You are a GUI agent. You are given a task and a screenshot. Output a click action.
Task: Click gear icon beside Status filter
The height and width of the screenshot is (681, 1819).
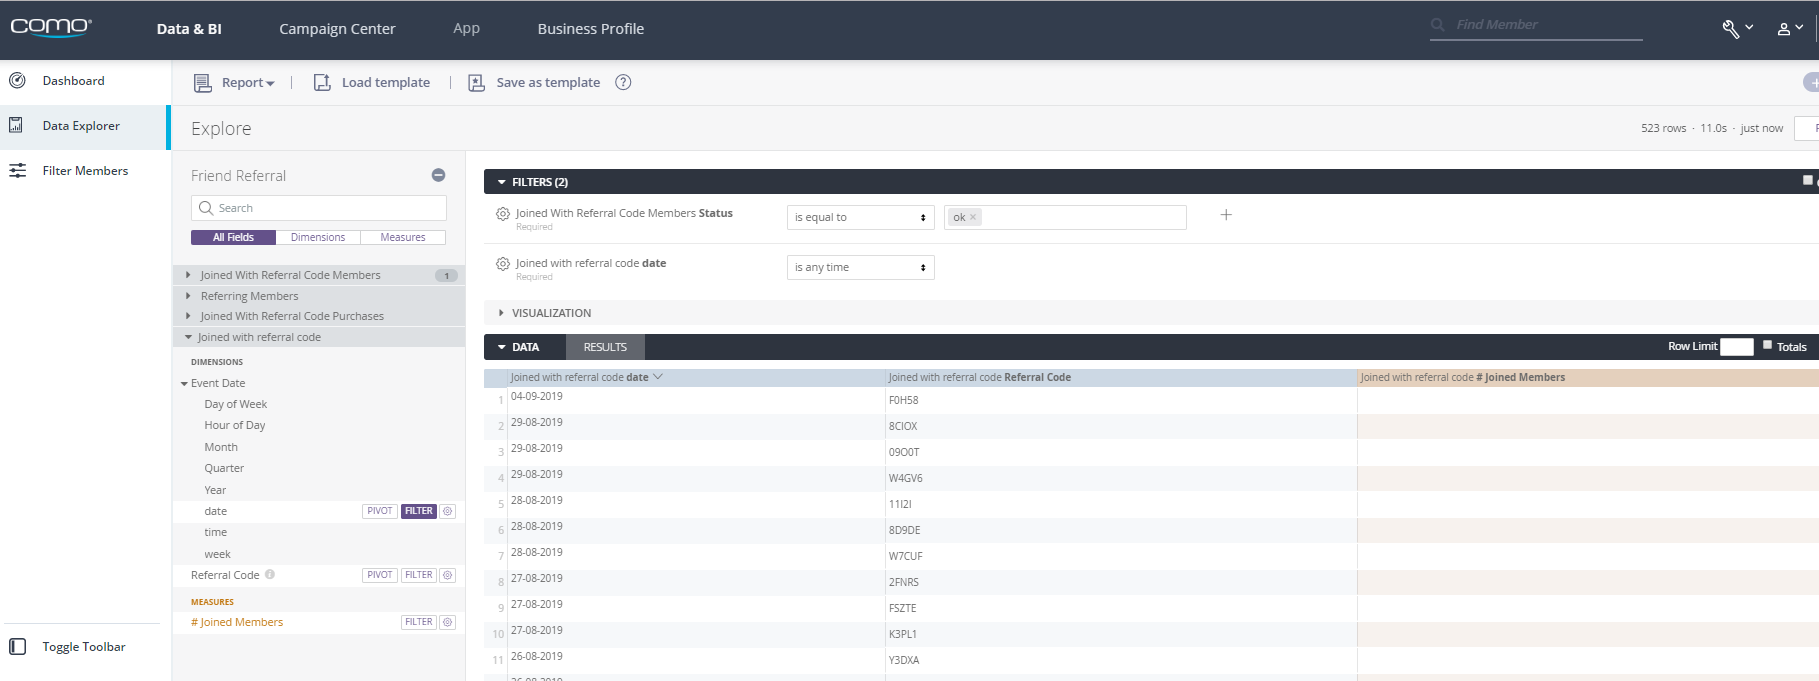(503, 214)
